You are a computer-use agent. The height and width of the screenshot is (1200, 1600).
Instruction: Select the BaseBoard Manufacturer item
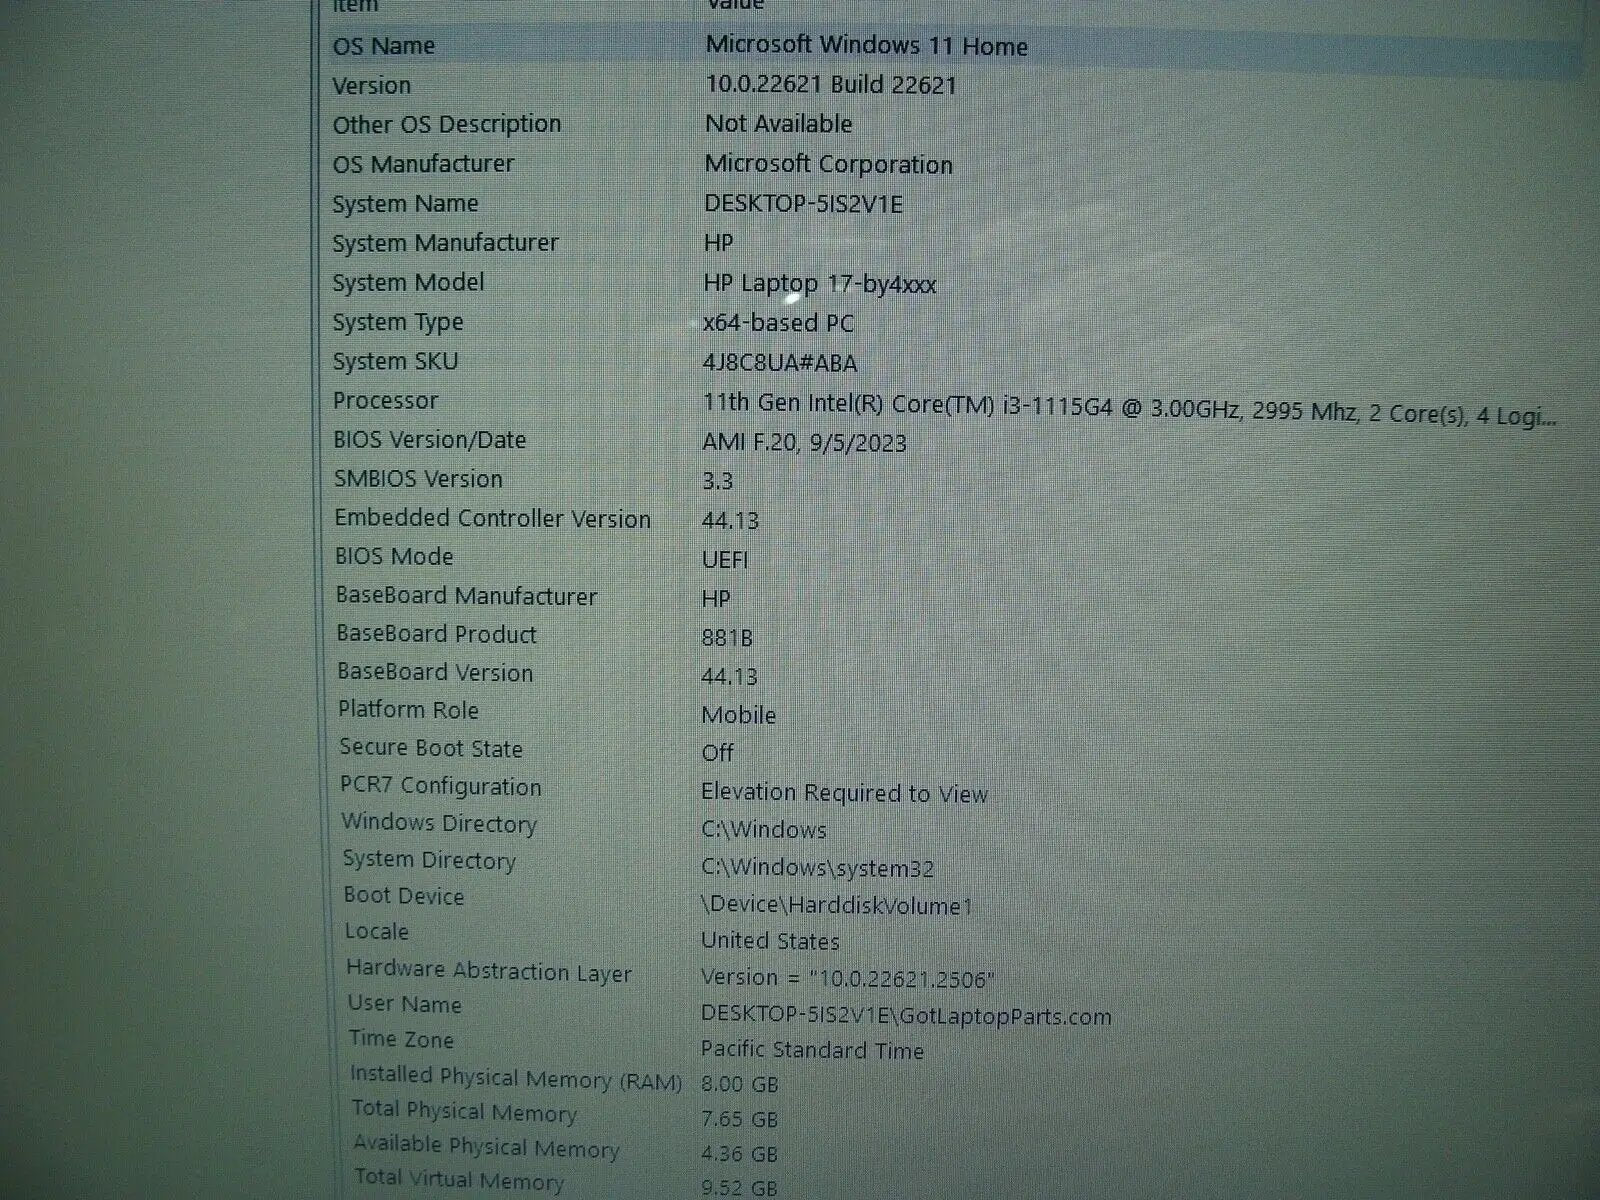(466, 596)
